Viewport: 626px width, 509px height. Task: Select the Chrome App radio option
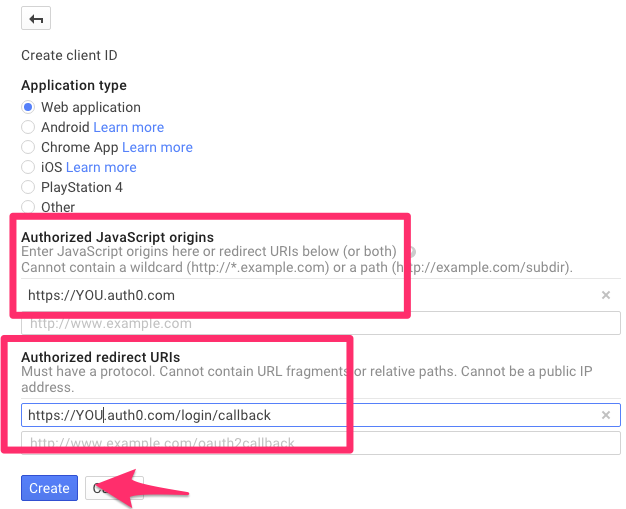(29, 147)
